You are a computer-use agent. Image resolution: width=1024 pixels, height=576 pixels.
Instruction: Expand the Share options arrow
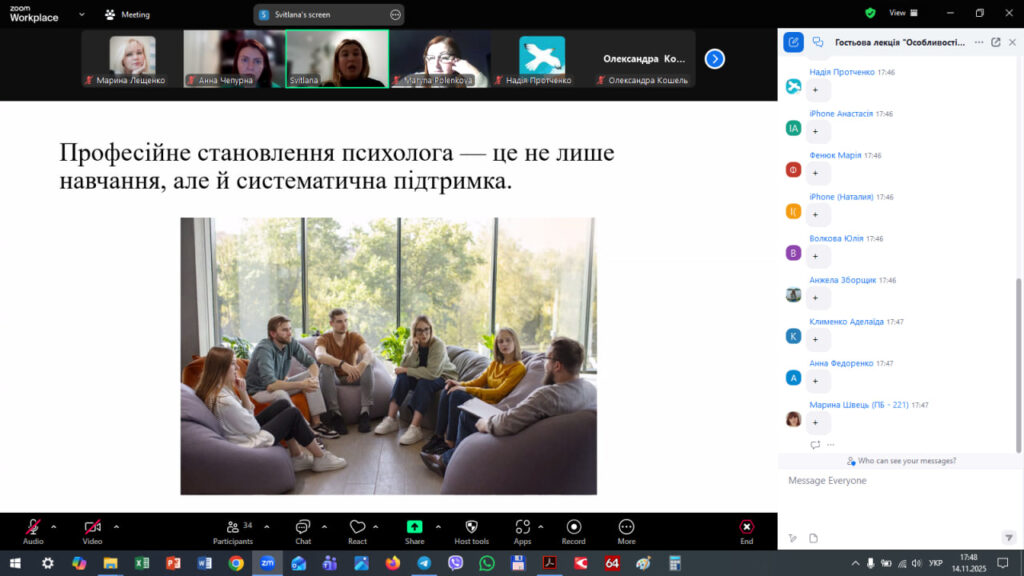coord(438,526)
